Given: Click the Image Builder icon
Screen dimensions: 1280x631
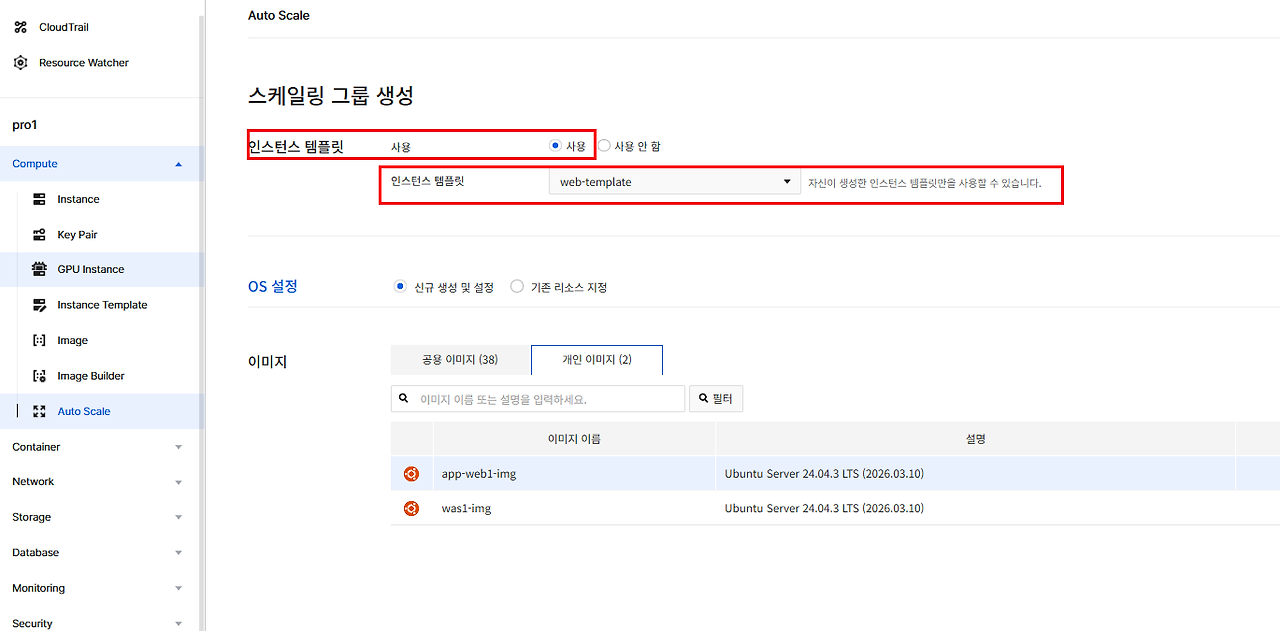Looking at the screenshot, I should coord(40,376).
